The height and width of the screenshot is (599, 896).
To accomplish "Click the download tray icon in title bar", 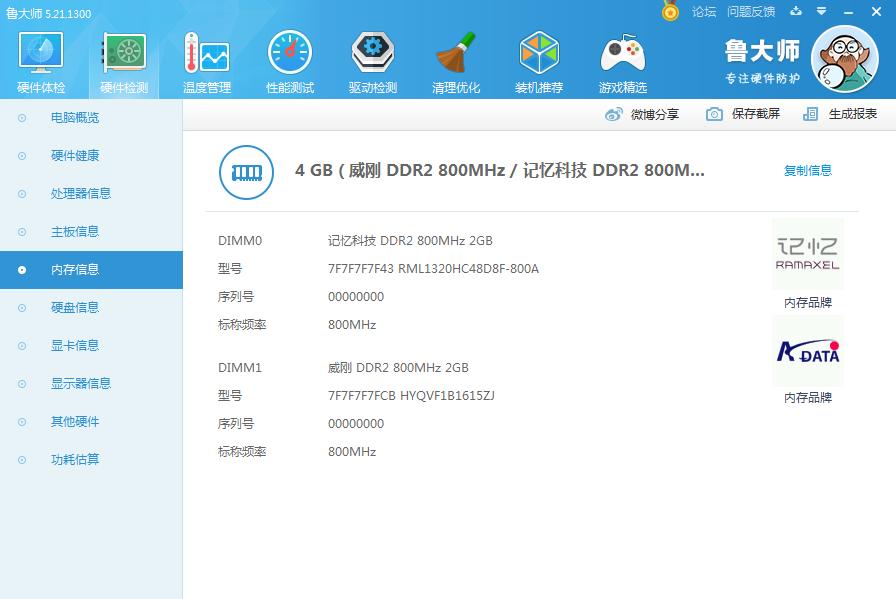I will (x=796, y=12).
